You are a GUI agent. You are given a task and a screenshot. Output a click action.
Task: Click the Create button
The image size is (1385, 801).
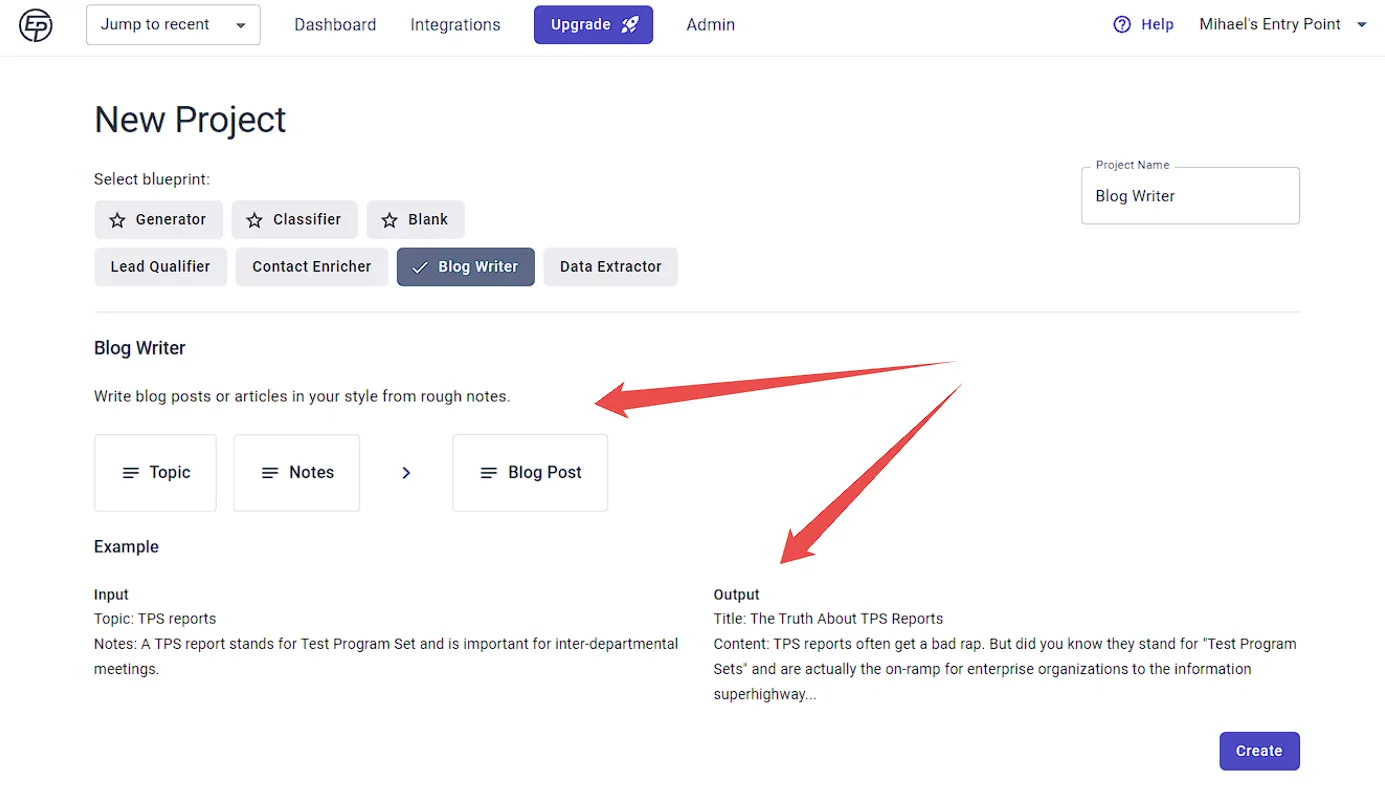tap(1259, 751)
